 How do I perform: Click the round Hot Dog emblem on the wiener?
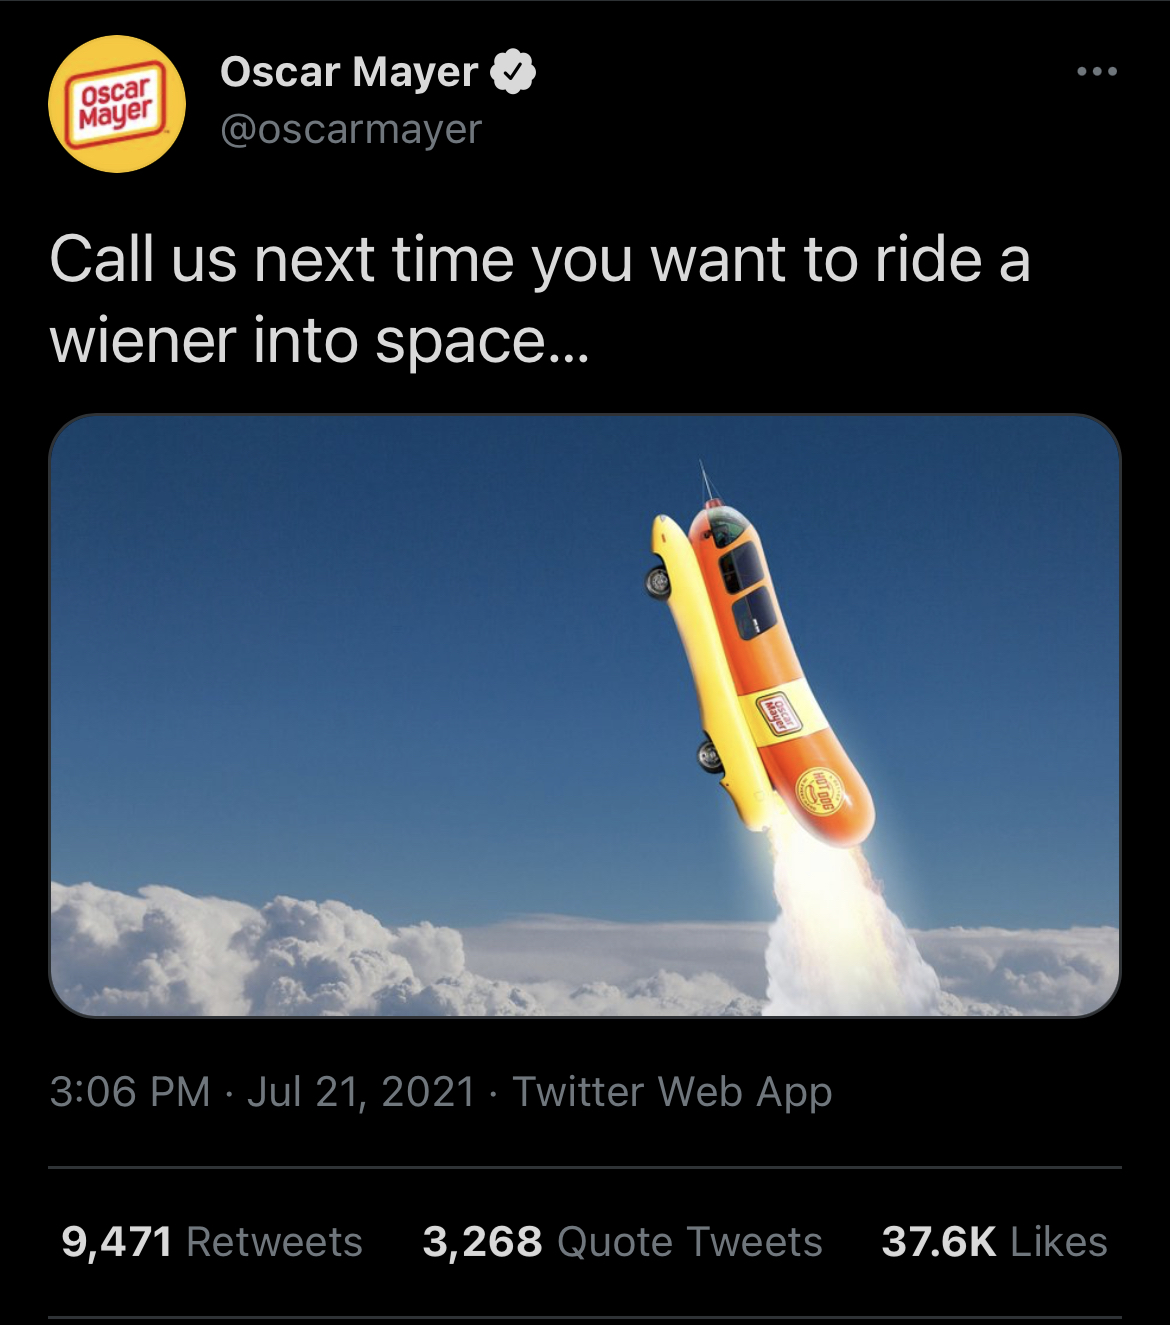click(821, 792)
